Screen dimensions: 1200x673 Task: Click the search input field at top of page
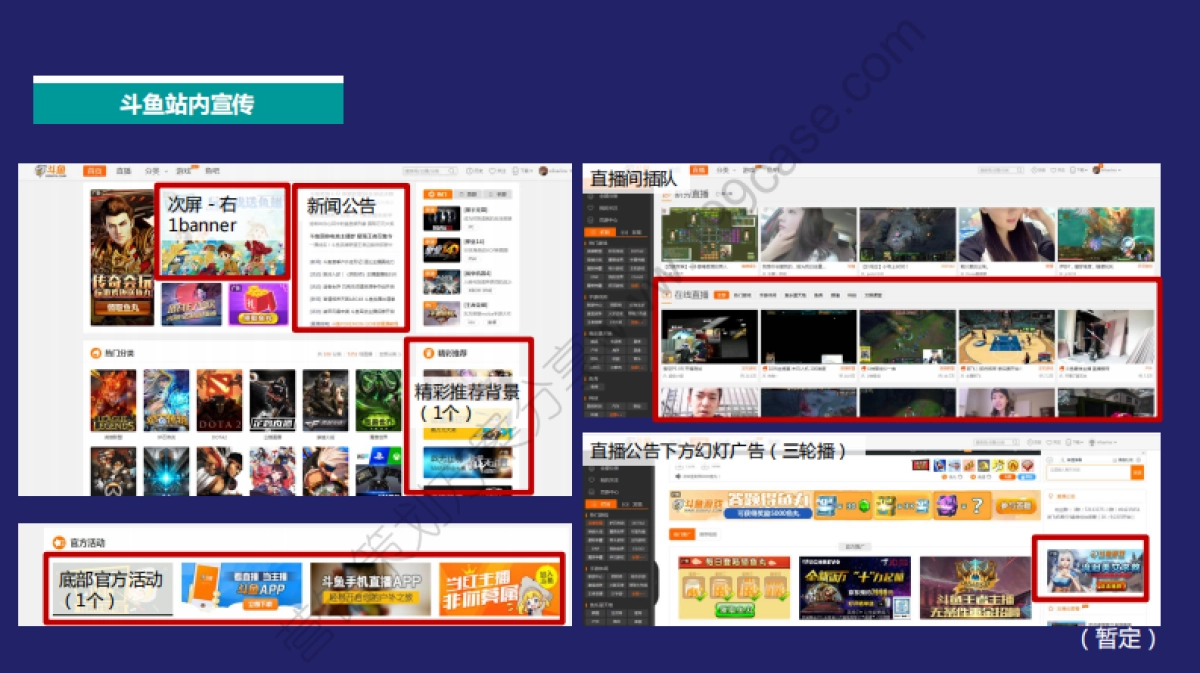pyautogui.click(x=424, y=171)
